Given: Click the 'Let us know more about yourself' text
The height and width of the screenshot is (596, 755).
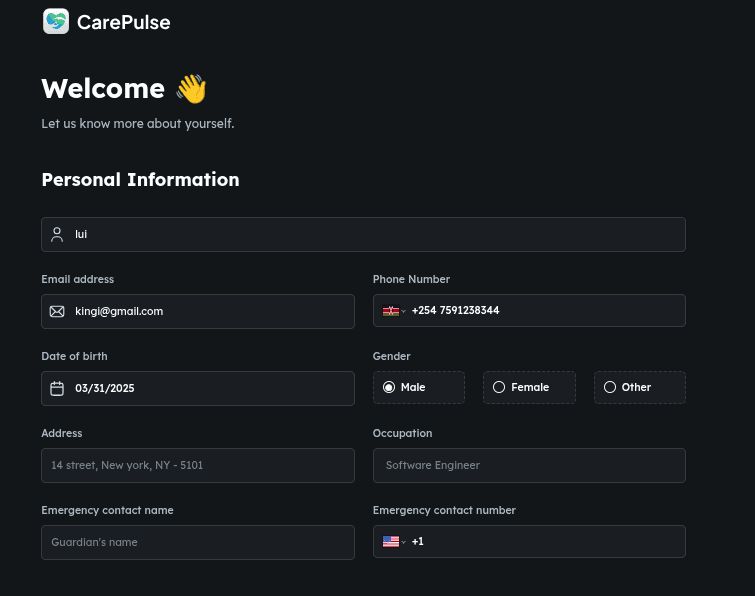Looking at the screenshot, I should [138, 124].
